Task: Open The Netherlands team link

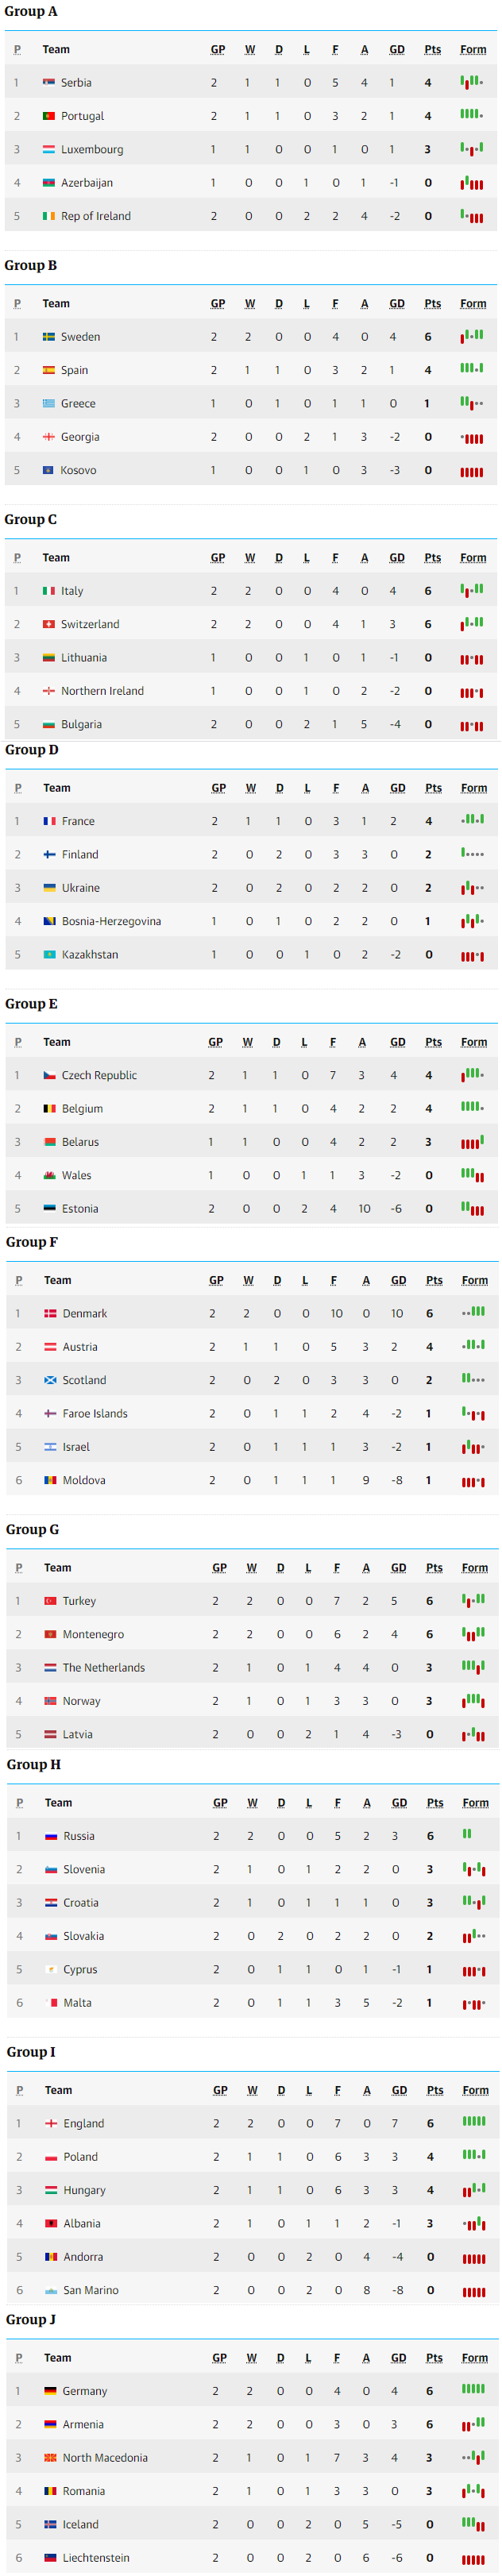Action: (104, 1668)
